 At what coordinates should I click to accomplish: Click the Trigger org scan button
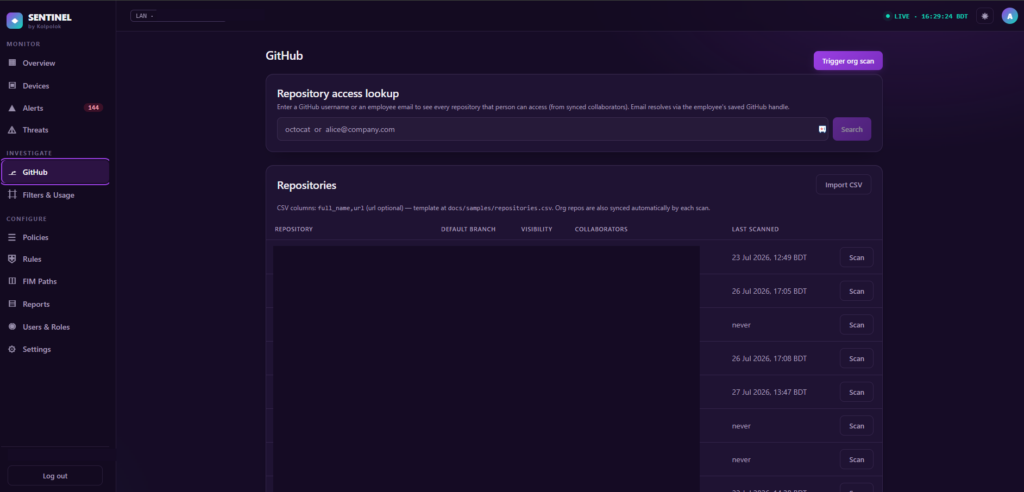pos(848,61)
